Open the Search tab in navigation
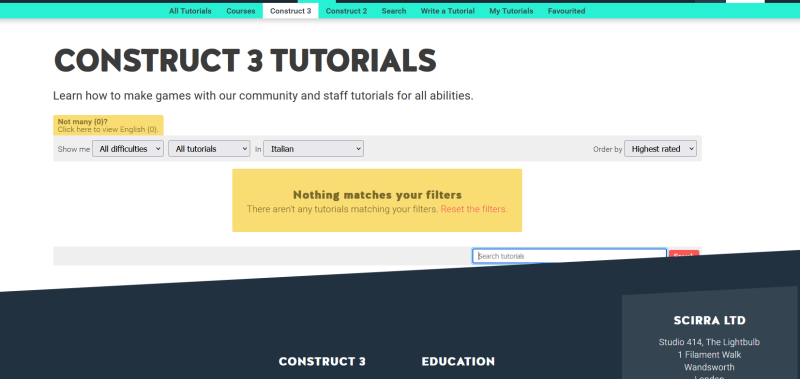The height and width of the screenshot is (379, 800). [x=393, y=11]
